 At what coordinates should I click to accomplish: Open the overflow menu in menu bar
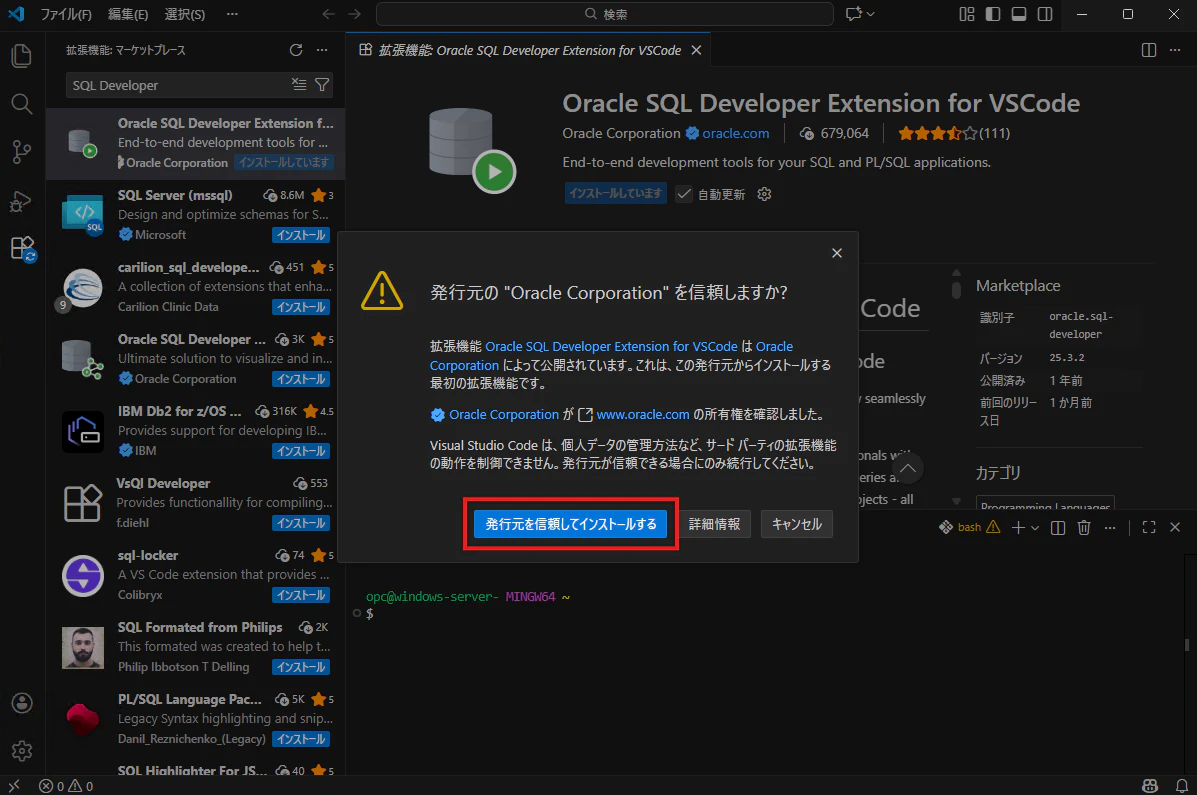coord(232,14)
